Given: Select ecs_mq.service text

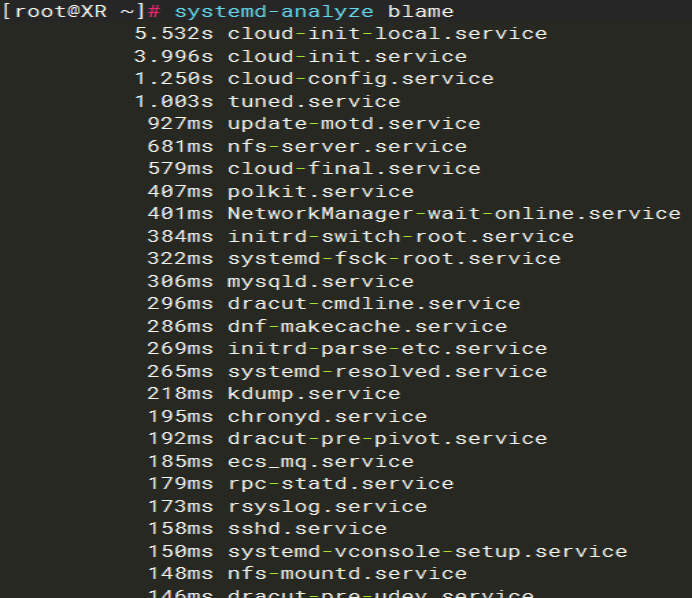Looking at the screenshot, I should 320,462.
